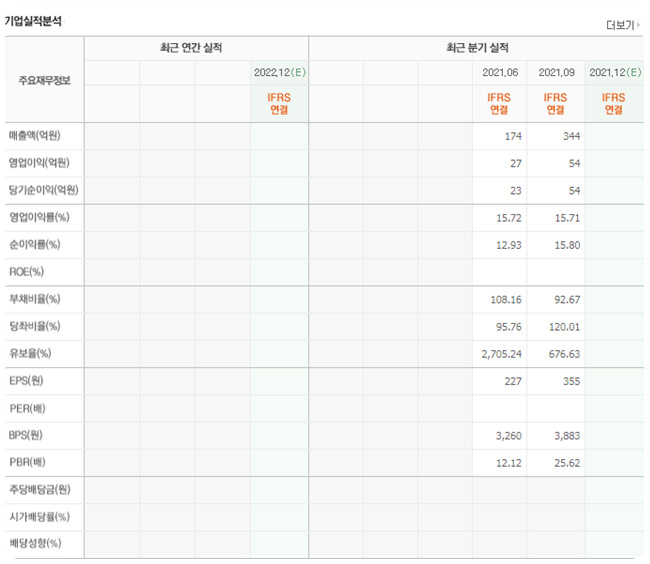Select the 유보율(%) row label

pos(30,353)
